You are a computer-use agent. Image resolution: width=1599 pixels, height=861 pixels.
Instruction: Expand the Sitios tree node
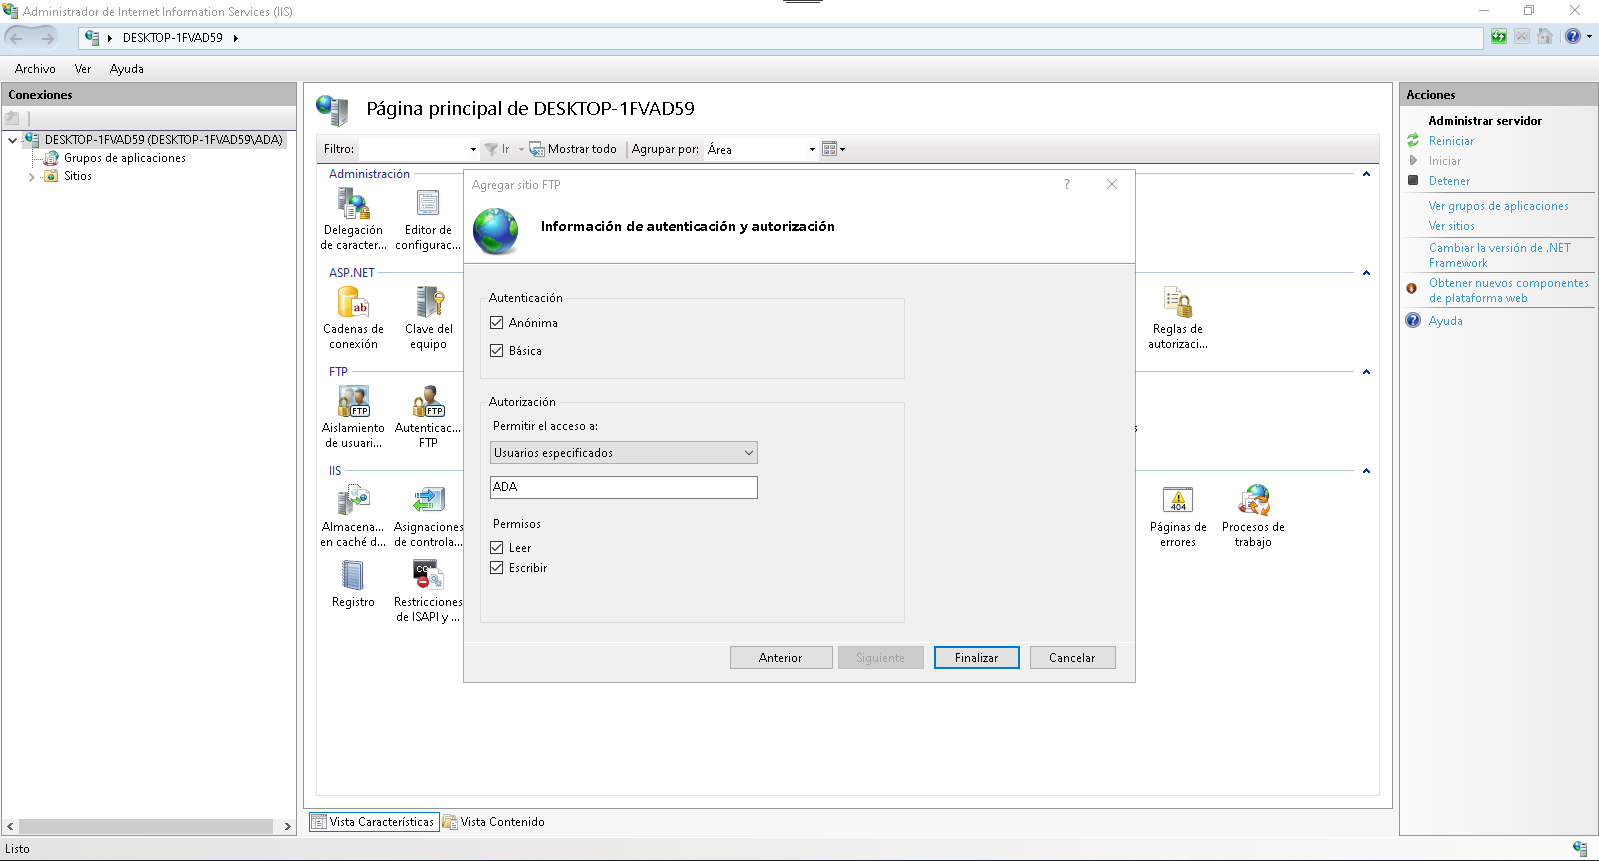click(31, 177)
